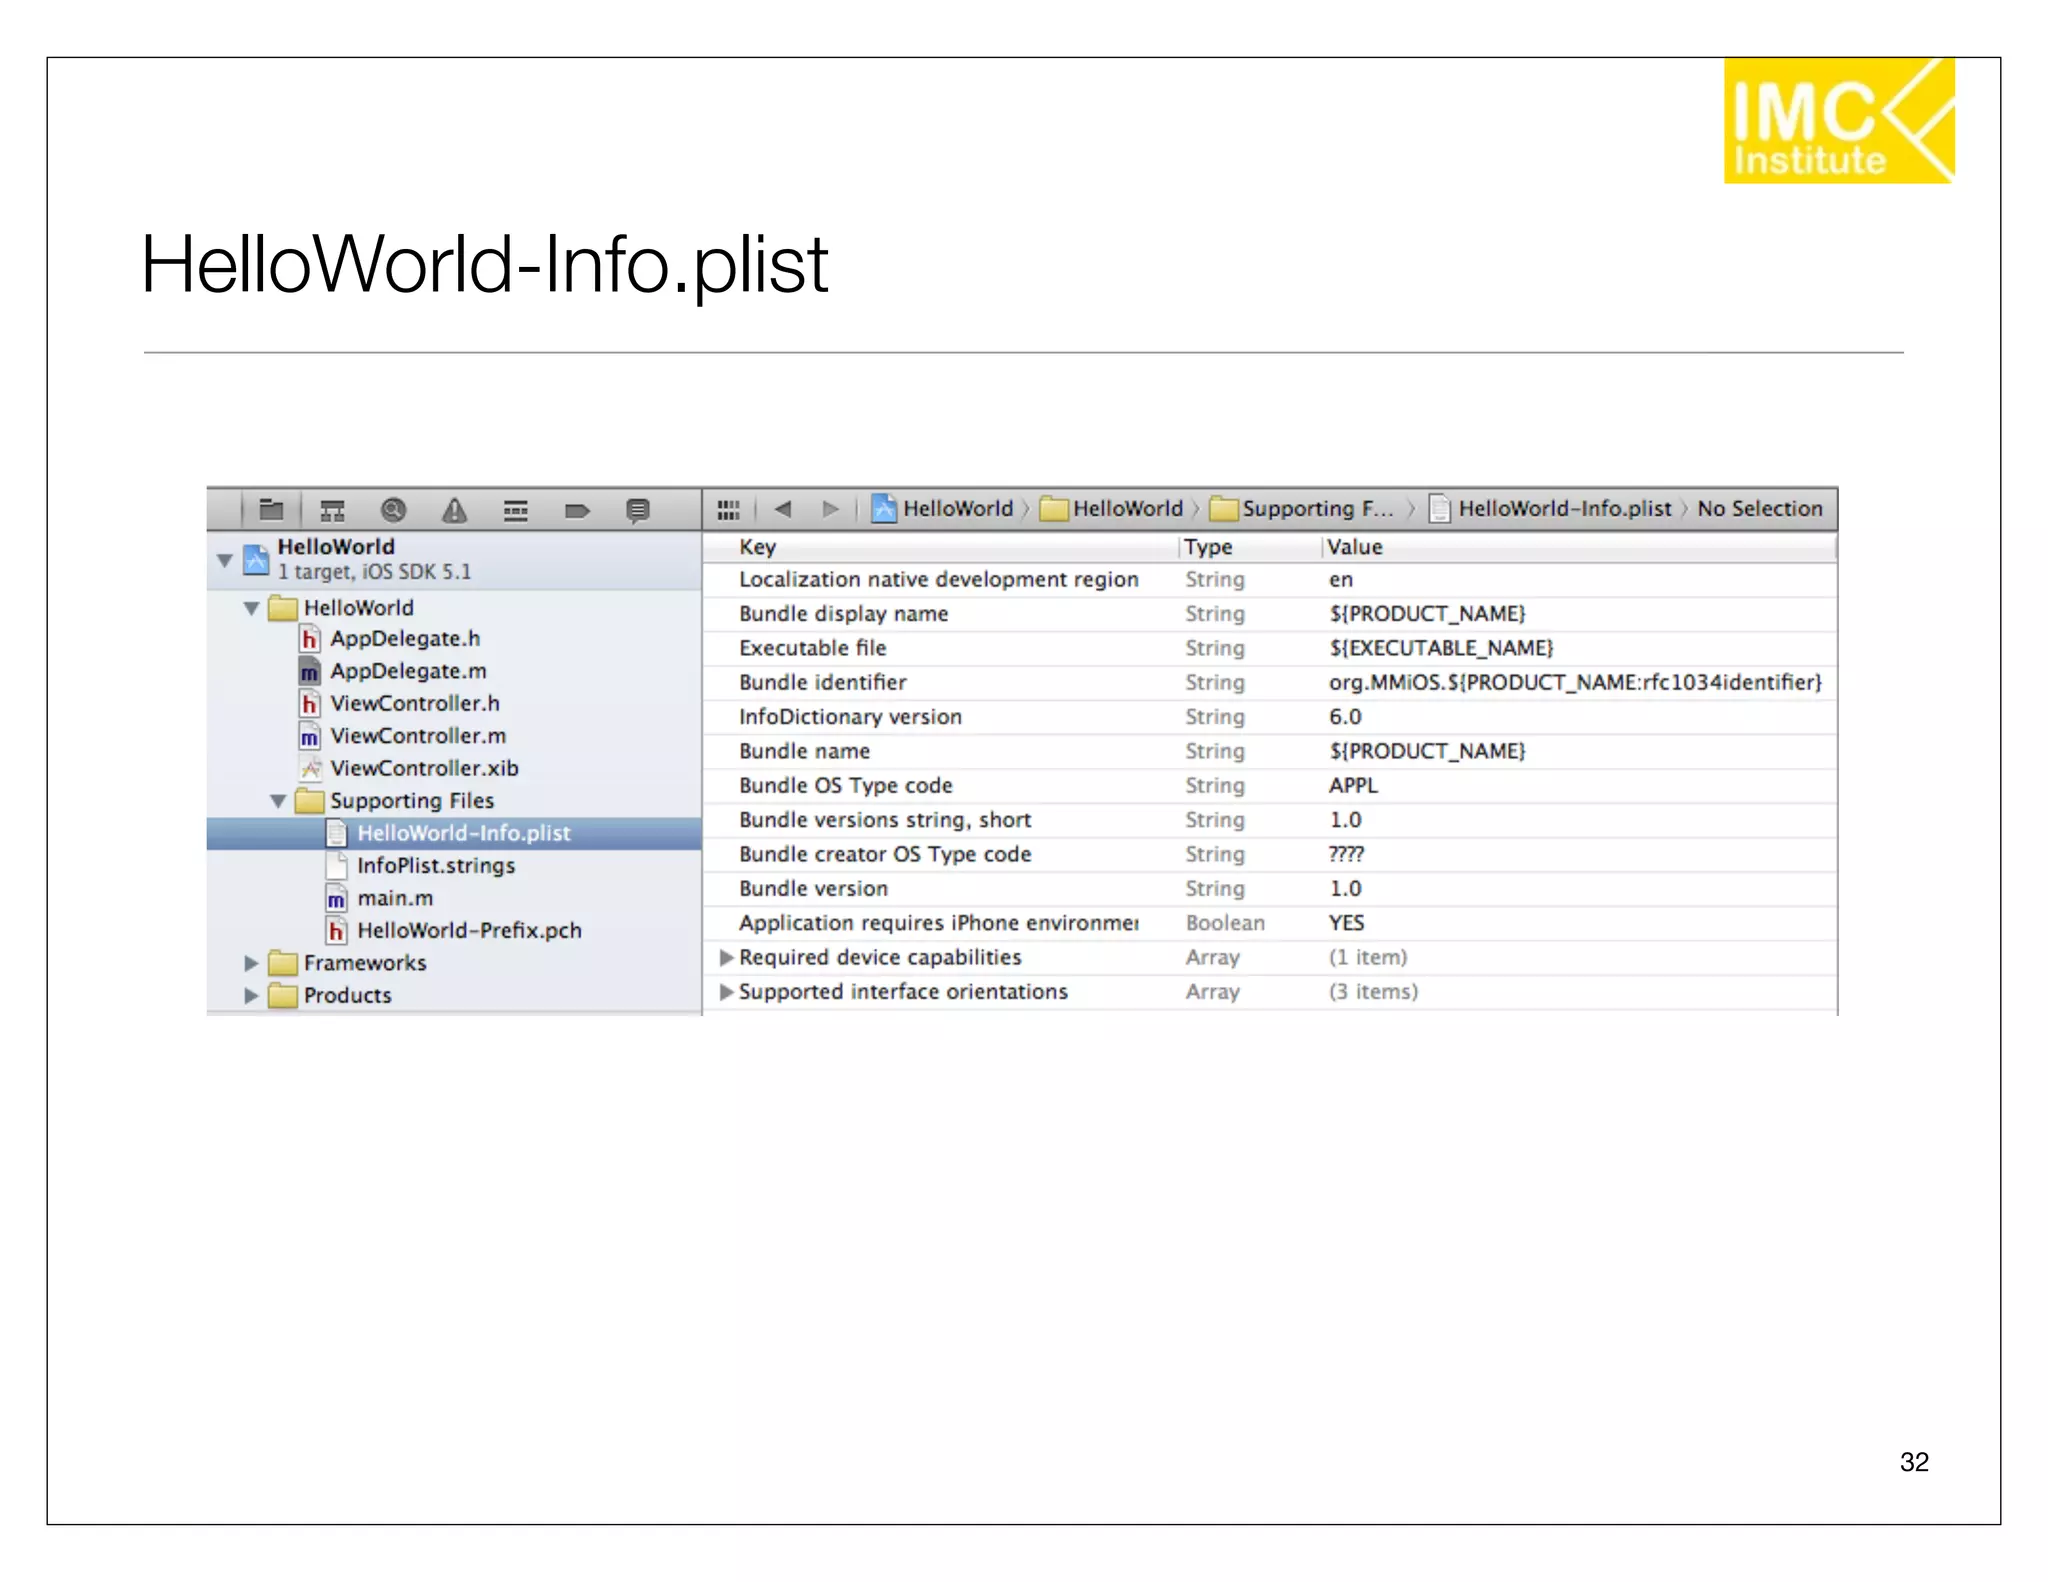Expand the Frameworks group
Image resolution: width=2048 pixels, height=1582 pixels.
pyautogui.click(x=251, y=963)
